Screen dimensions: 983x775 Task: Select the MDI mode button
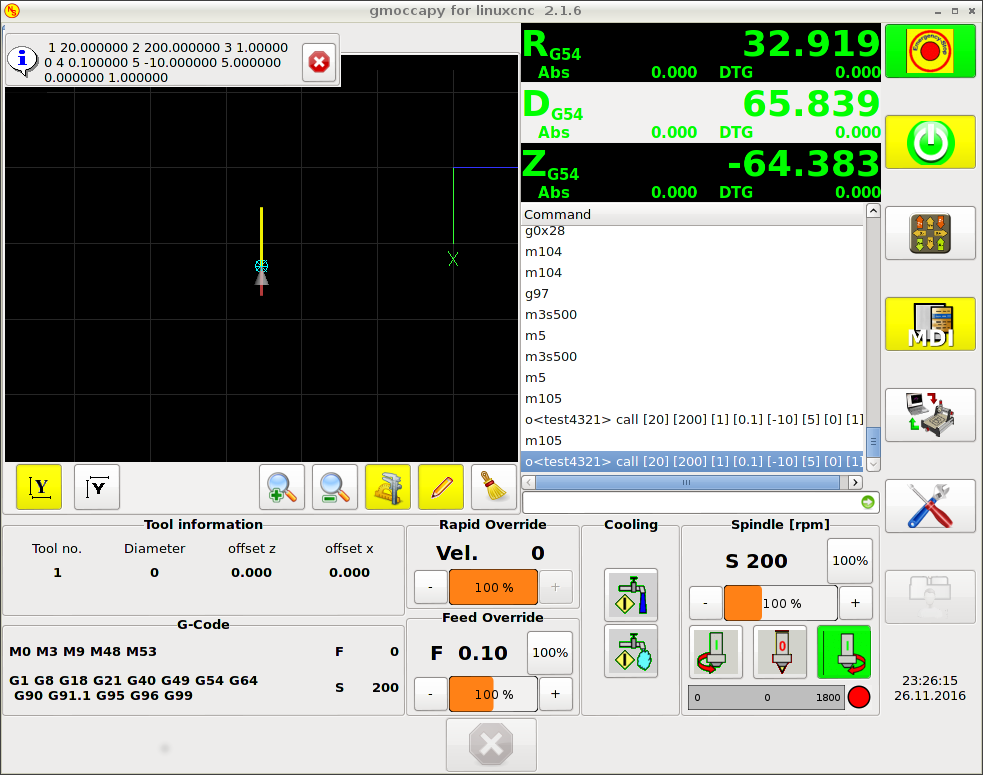[x=930, y=324]
